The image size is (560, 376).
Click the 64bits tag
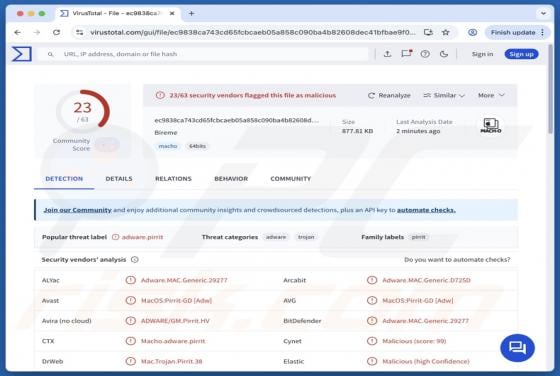[197, 146]
